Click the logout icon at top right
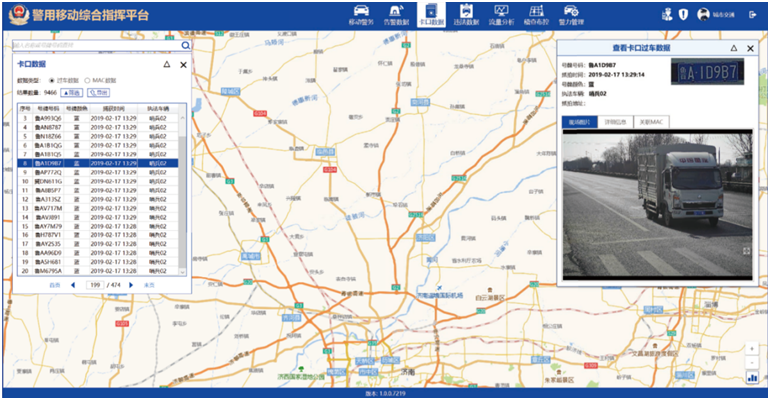Screen dimensions: 770x400 pyautogui.click(x=752, y=15)
